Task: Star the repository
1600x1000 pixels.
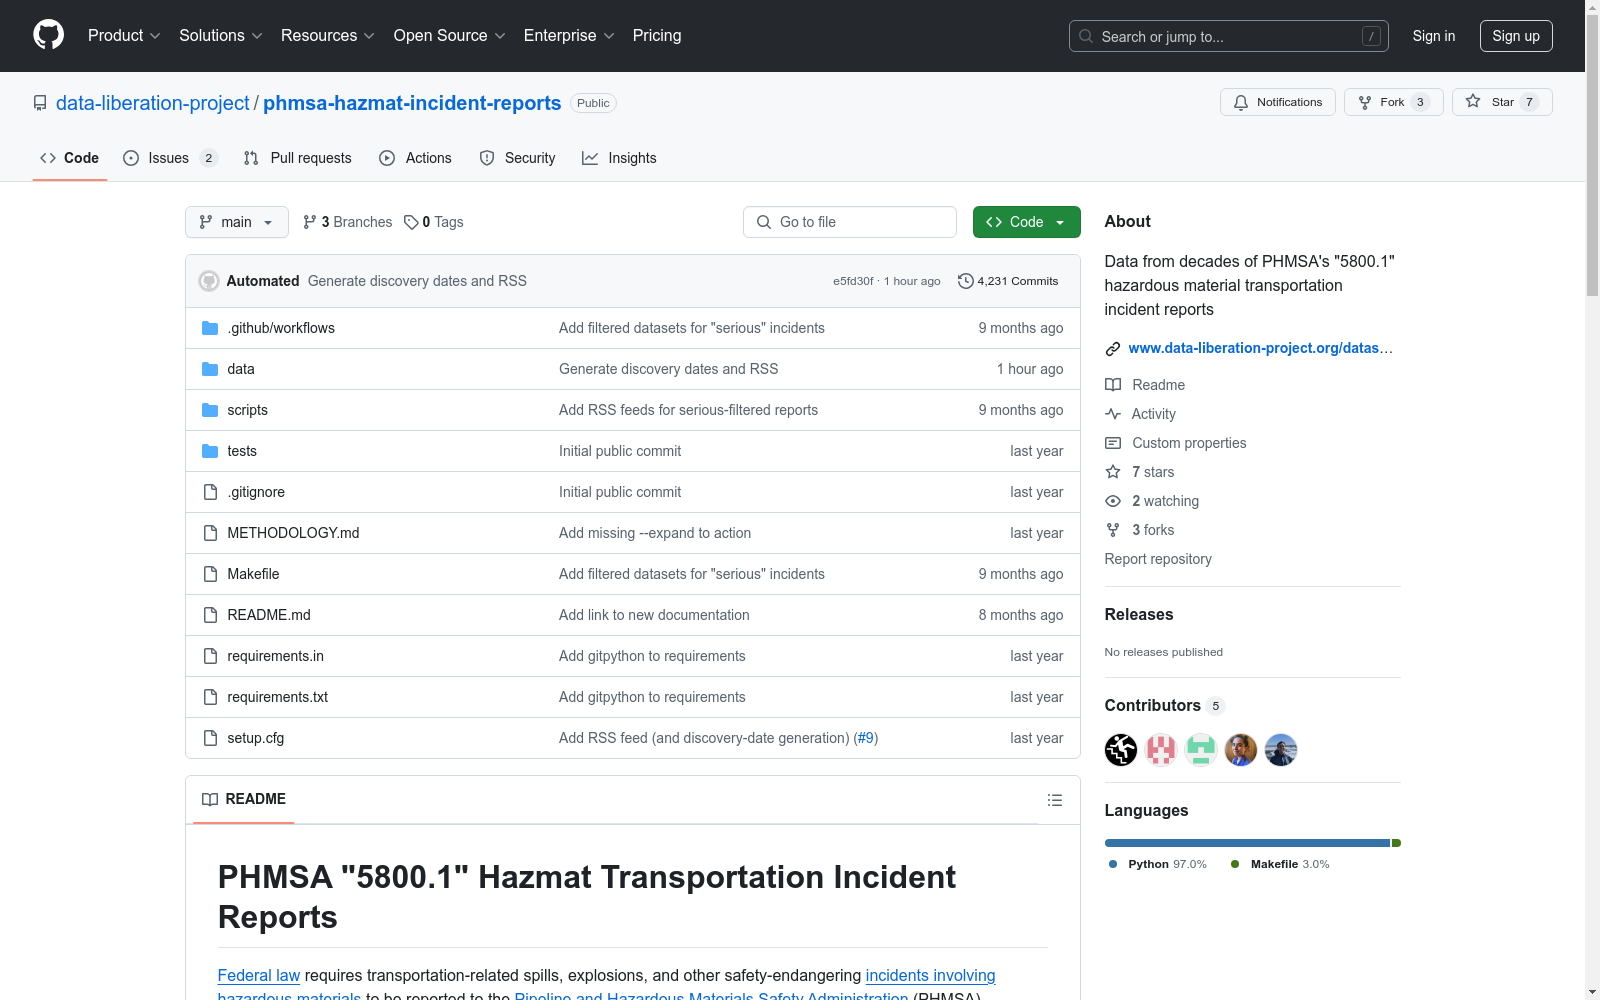Action: point(1502,102)
